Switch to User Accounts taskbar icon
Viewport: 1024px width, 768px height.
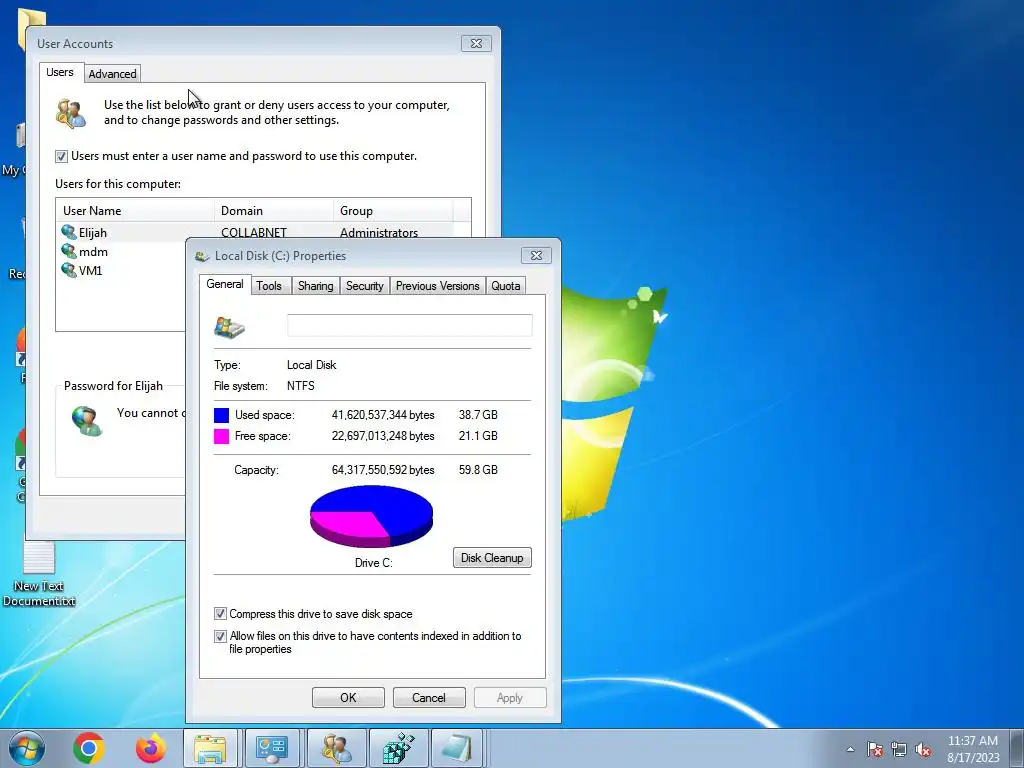pyautogui.click(x=336, y=748)
